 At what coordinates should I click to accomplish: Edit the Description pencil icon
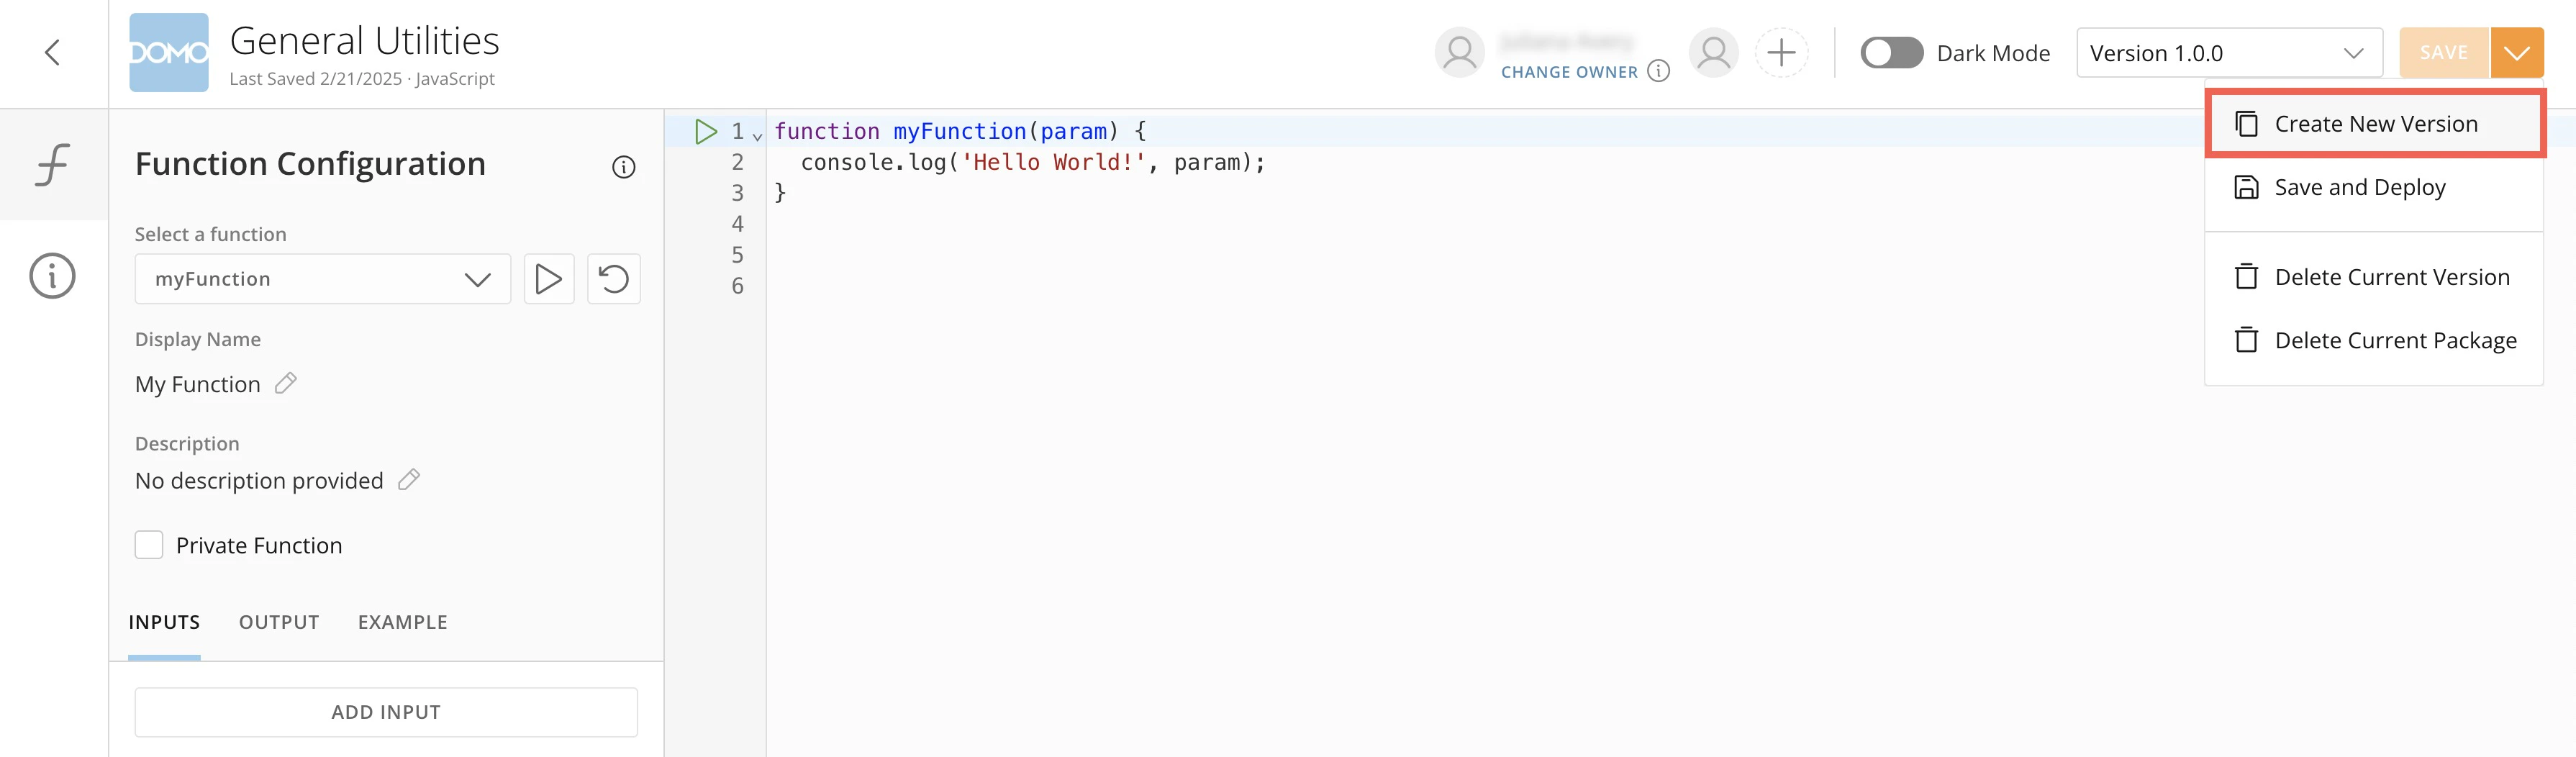coord(409,480)
